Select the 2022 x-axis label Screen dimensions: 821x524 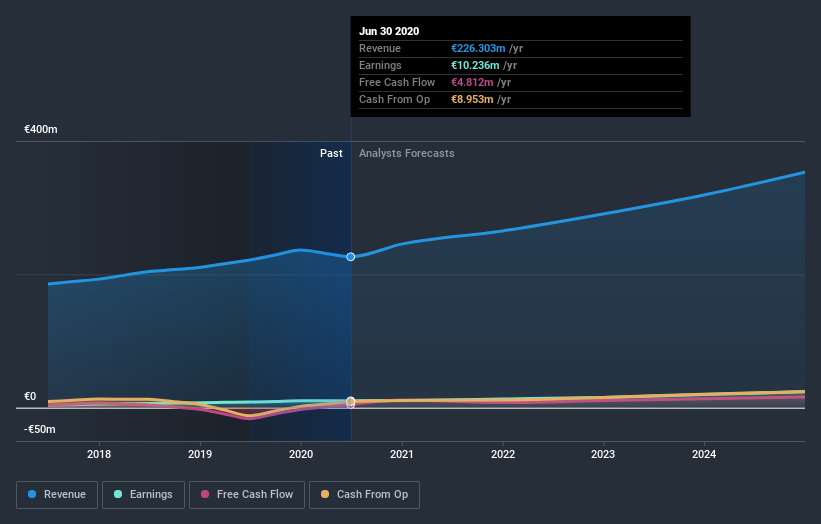pyautogui.click(x=503, y=454)
